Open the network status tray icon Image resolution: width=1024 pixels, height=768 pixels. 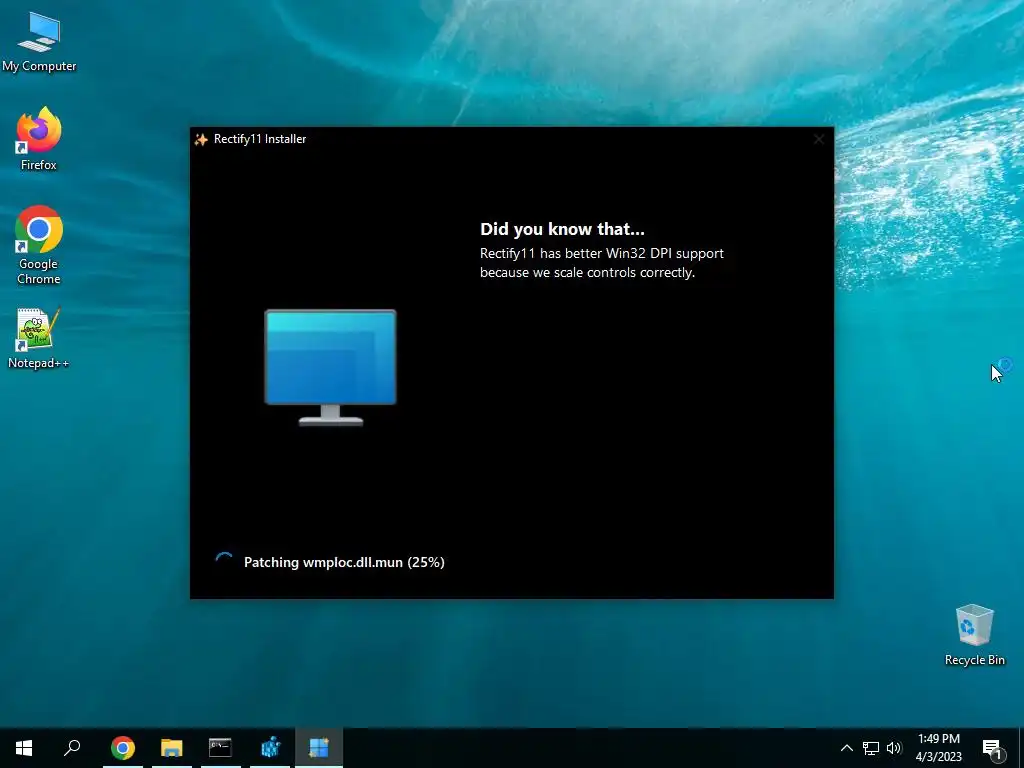click(871, 748)
